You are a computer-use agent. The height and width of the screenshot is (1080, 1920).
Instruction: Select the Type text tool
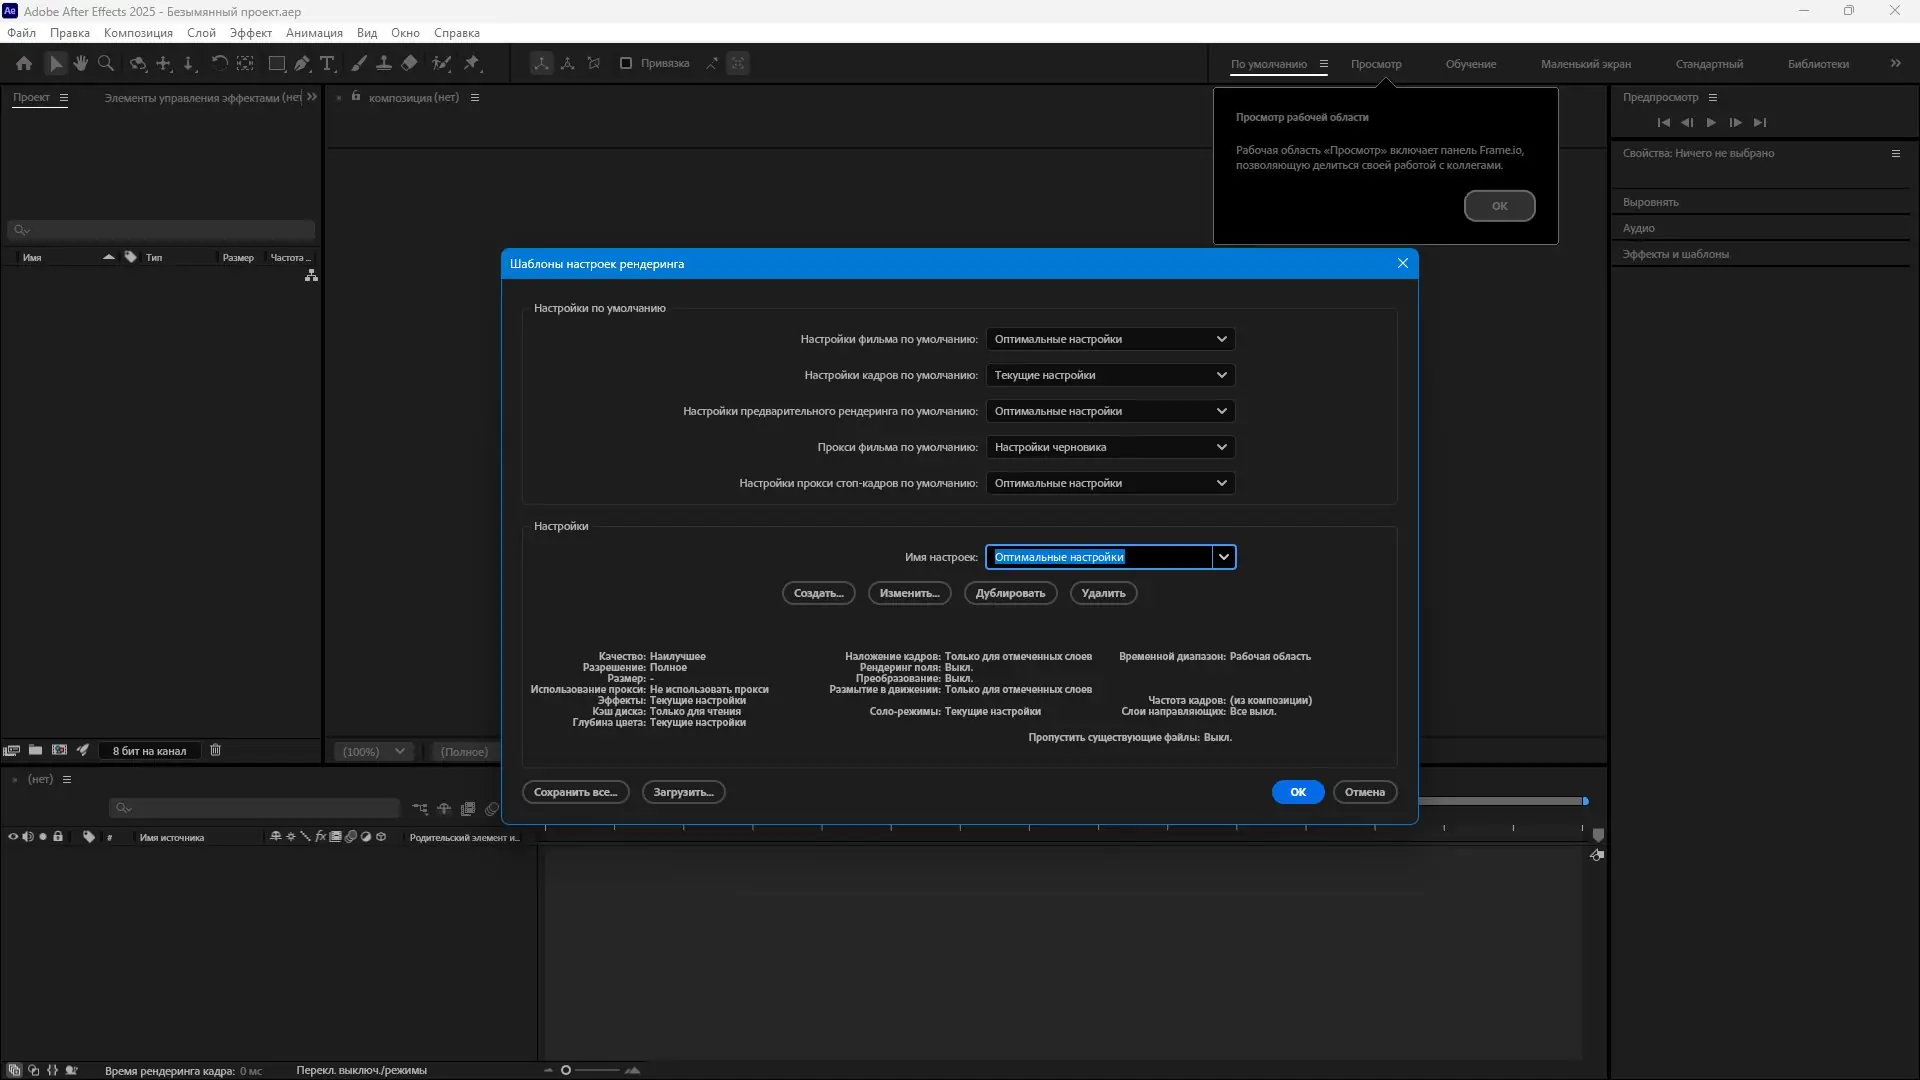point(327,63)
